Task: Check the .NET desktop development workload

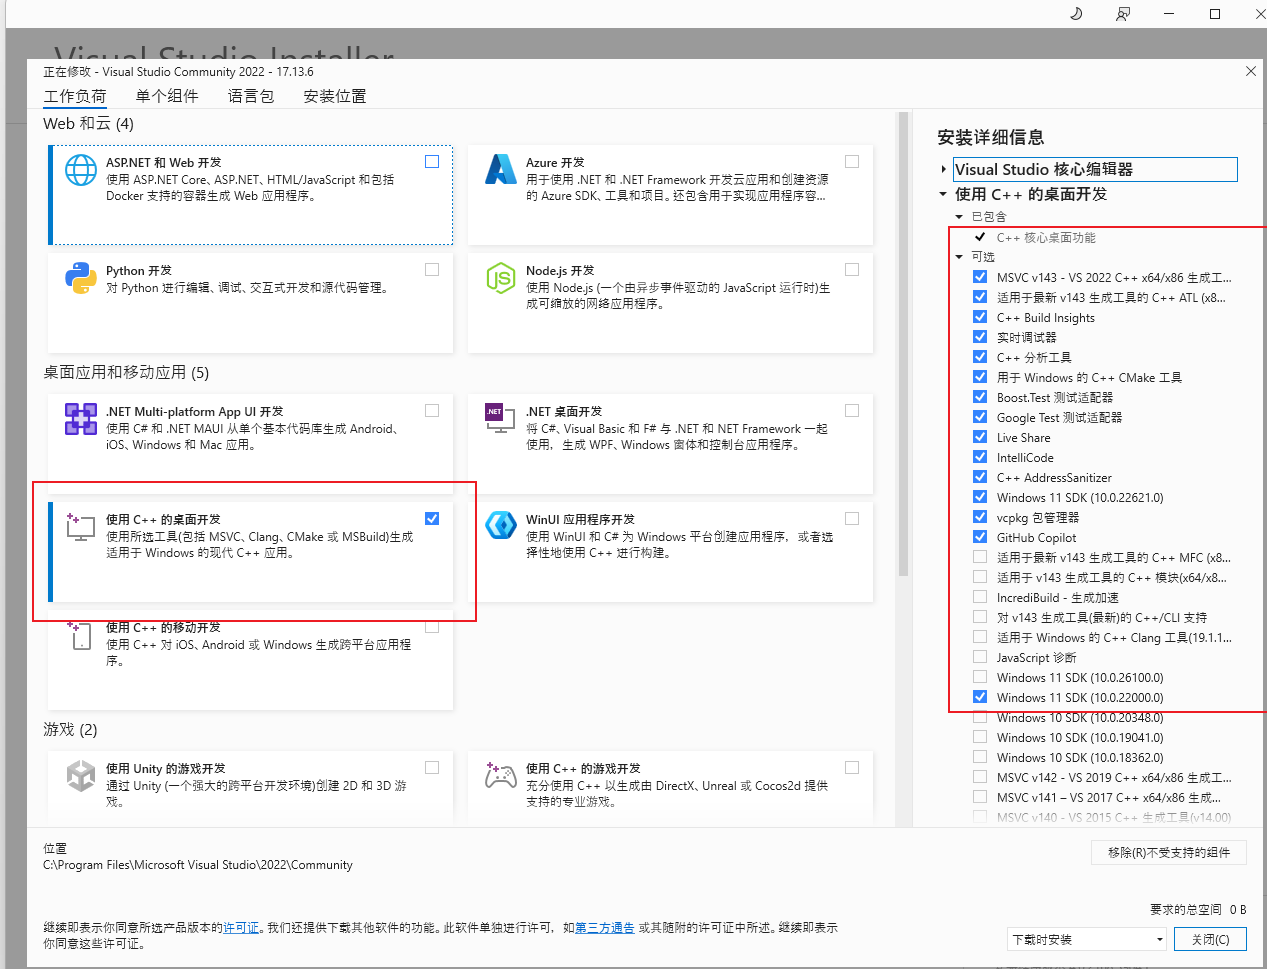Action: click(x=852, y=410)
